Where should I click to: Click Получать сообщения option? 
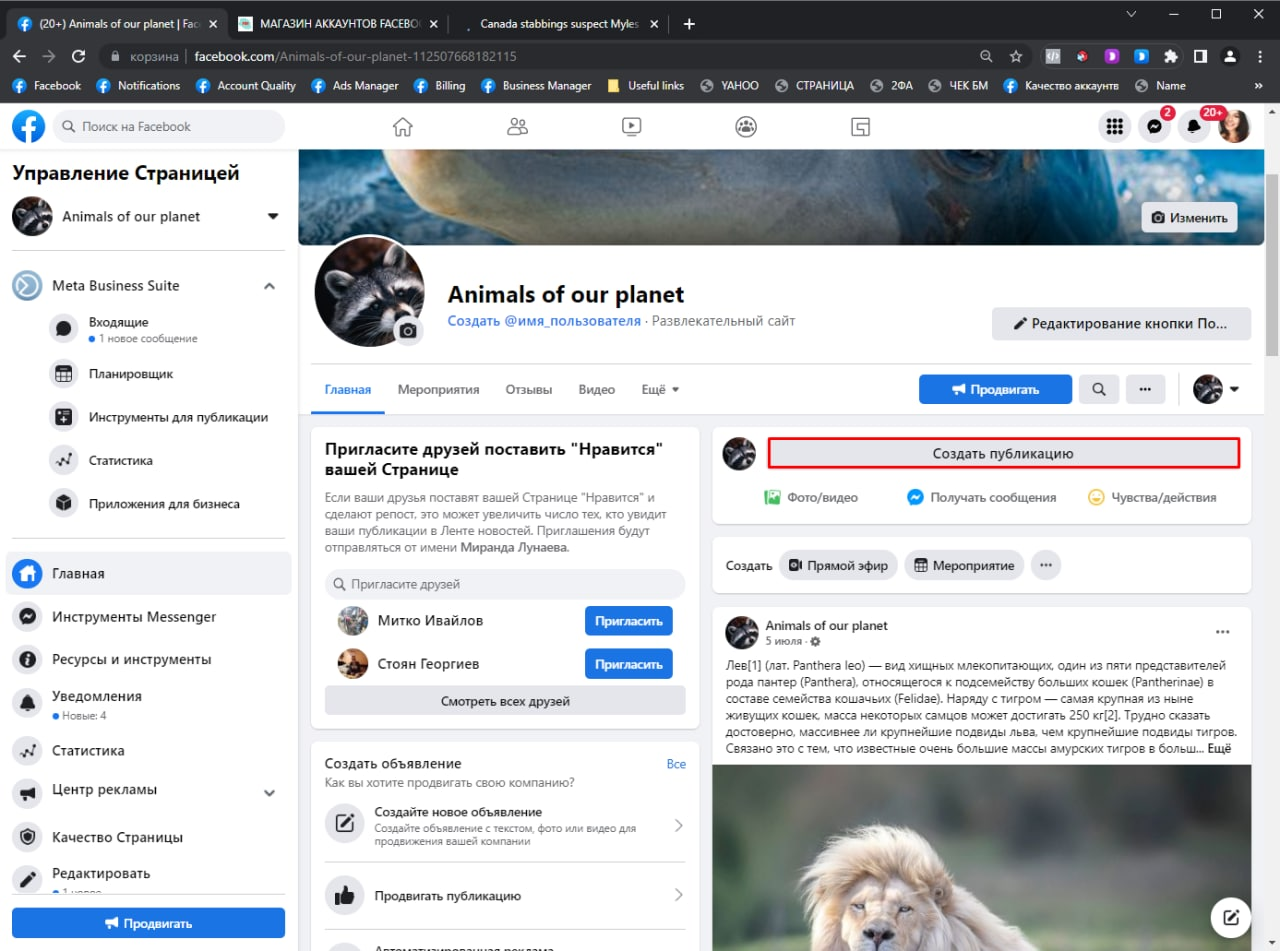tap(982, 497)
